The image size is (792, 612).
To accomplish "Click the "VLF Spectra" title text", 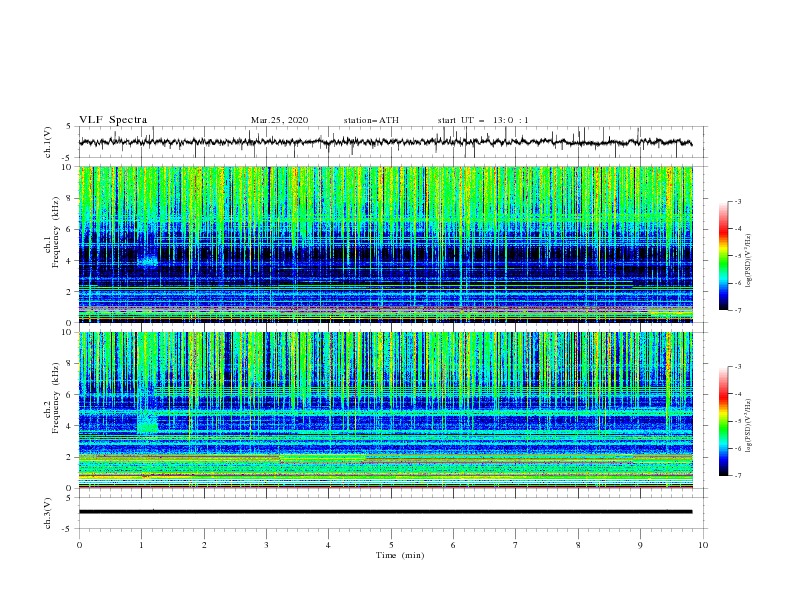I will click(x=113, y=120).
